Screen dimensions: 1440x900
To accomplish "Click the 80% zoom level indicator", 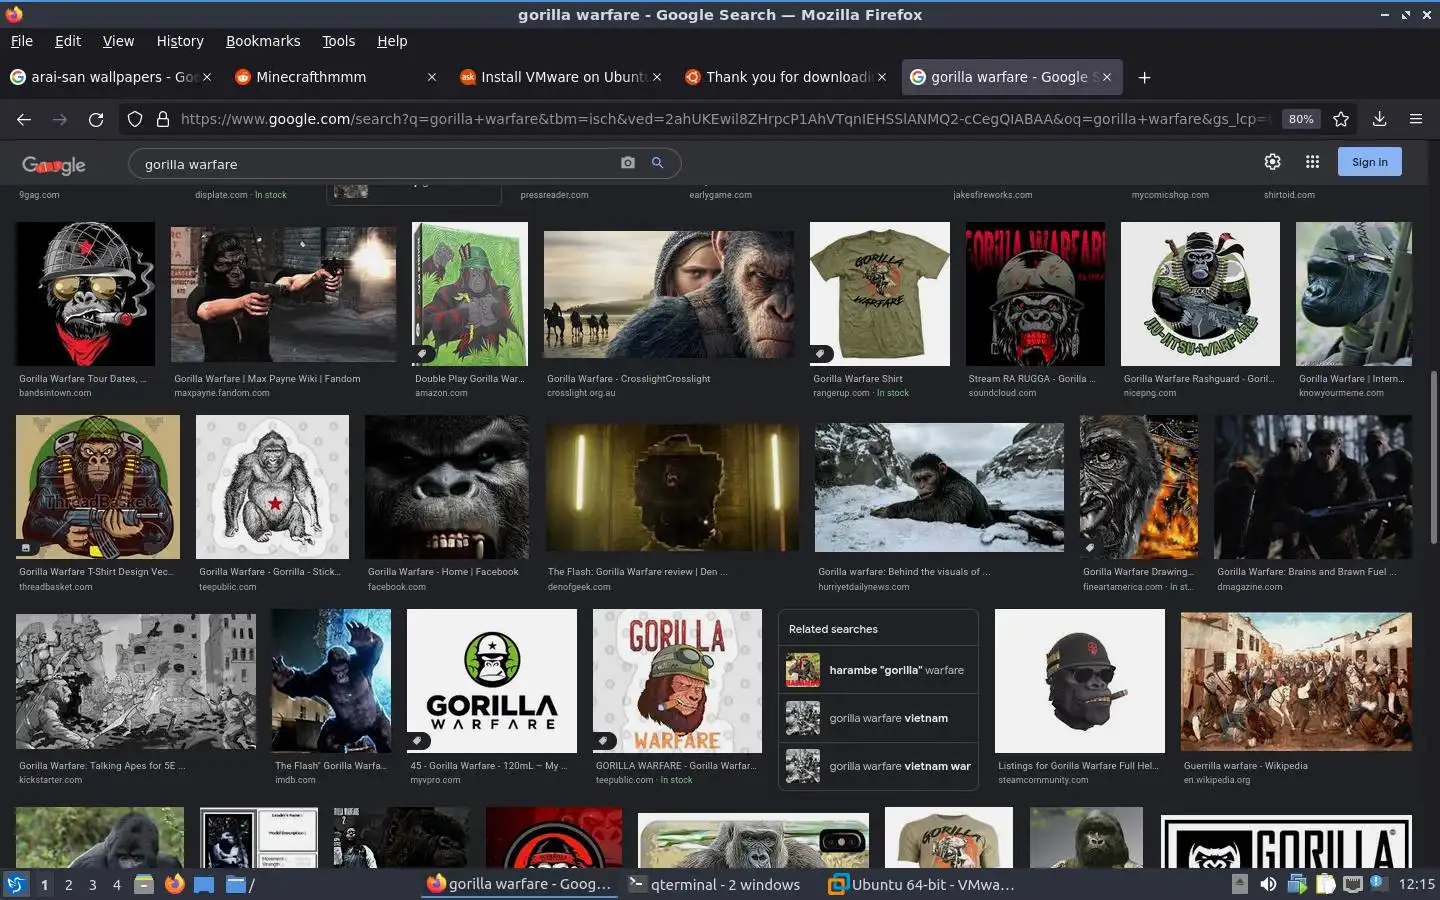I will click(x=1301, y=119).
